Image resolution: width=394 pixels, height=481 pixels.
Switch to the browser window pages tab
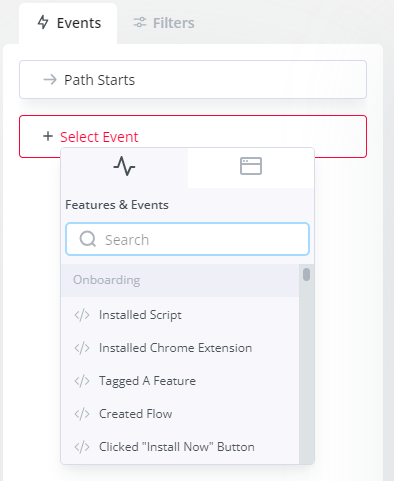[x=251, y=167]
